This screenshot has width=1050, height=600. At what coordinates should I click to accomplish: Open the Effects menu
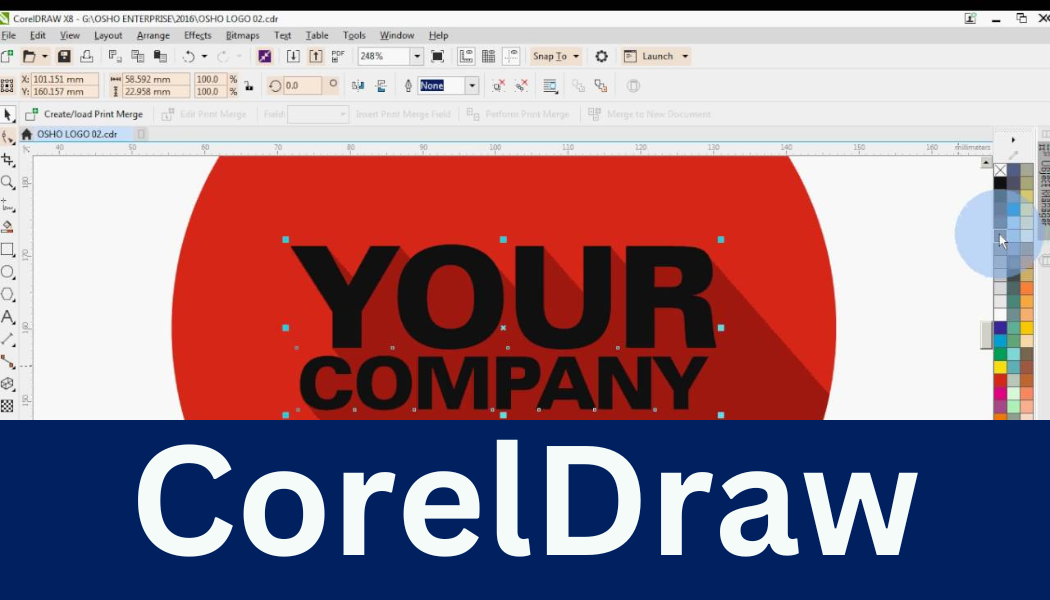(x=197, y=35)
